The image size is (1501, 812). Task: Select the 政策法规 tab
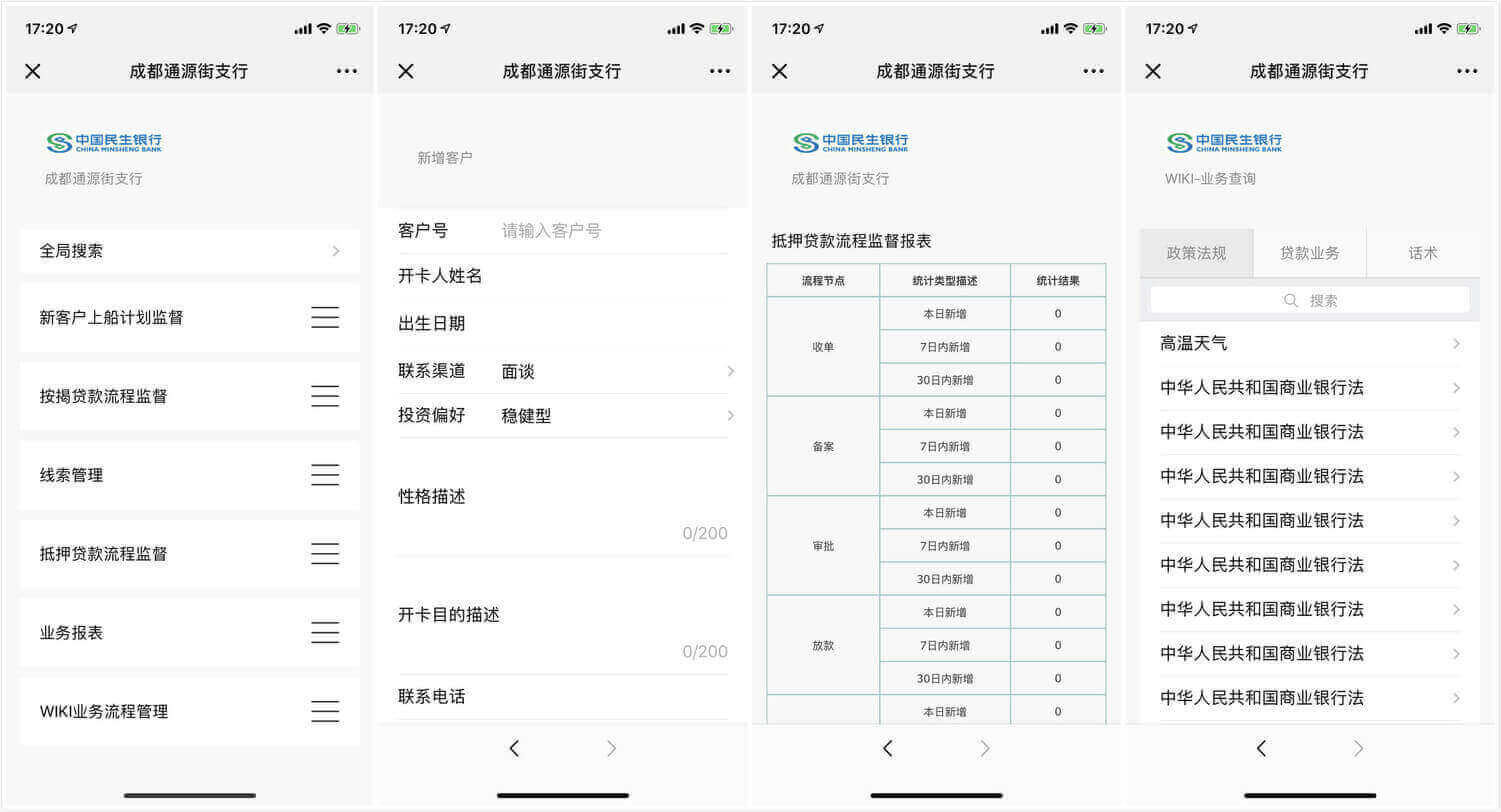pyautogui.click(x=1196, y=253)
